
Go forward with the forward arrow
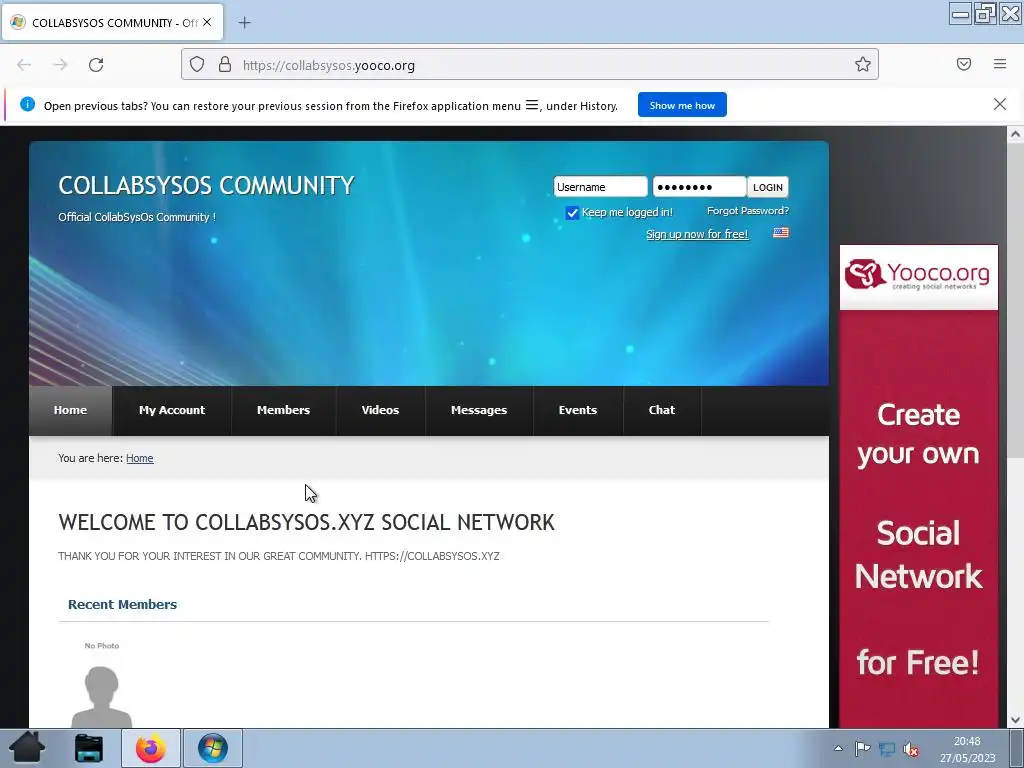pyautogui.click(x=60, y=65)
